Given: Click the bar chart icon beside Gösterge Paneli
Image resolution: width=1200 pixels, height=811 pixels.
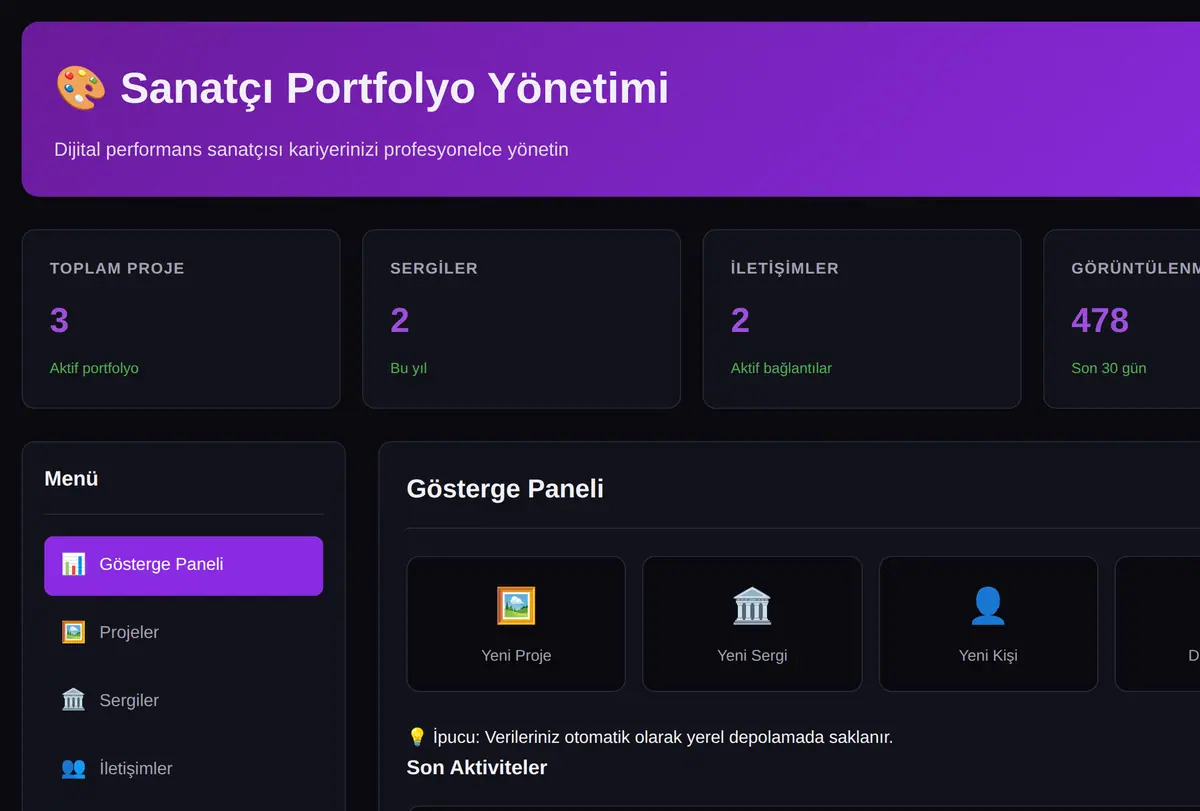Looking at the screenshot, I should coord(73,564).
